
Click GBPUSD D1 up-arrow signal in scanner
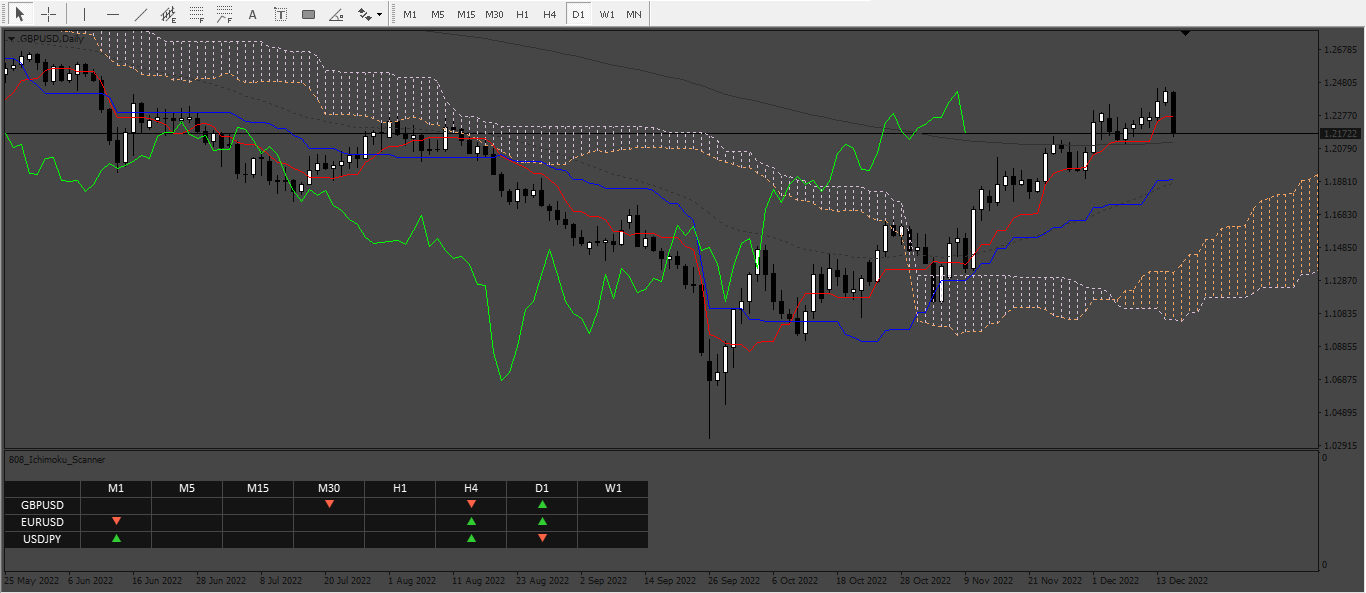(x=542, y=505)
